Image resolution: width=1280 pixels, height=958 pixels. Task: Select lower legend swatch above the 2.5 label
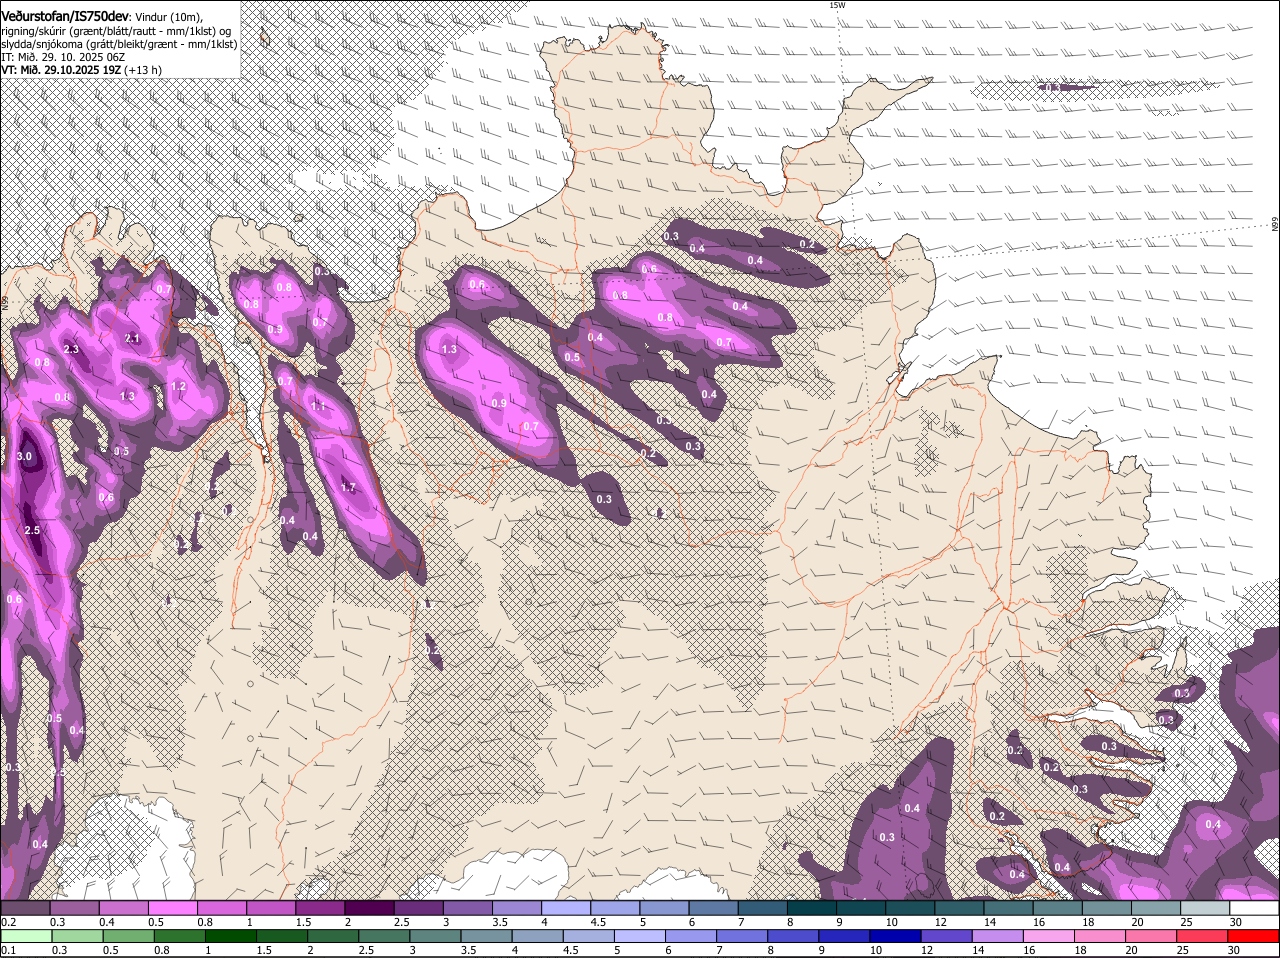[385, 936]
